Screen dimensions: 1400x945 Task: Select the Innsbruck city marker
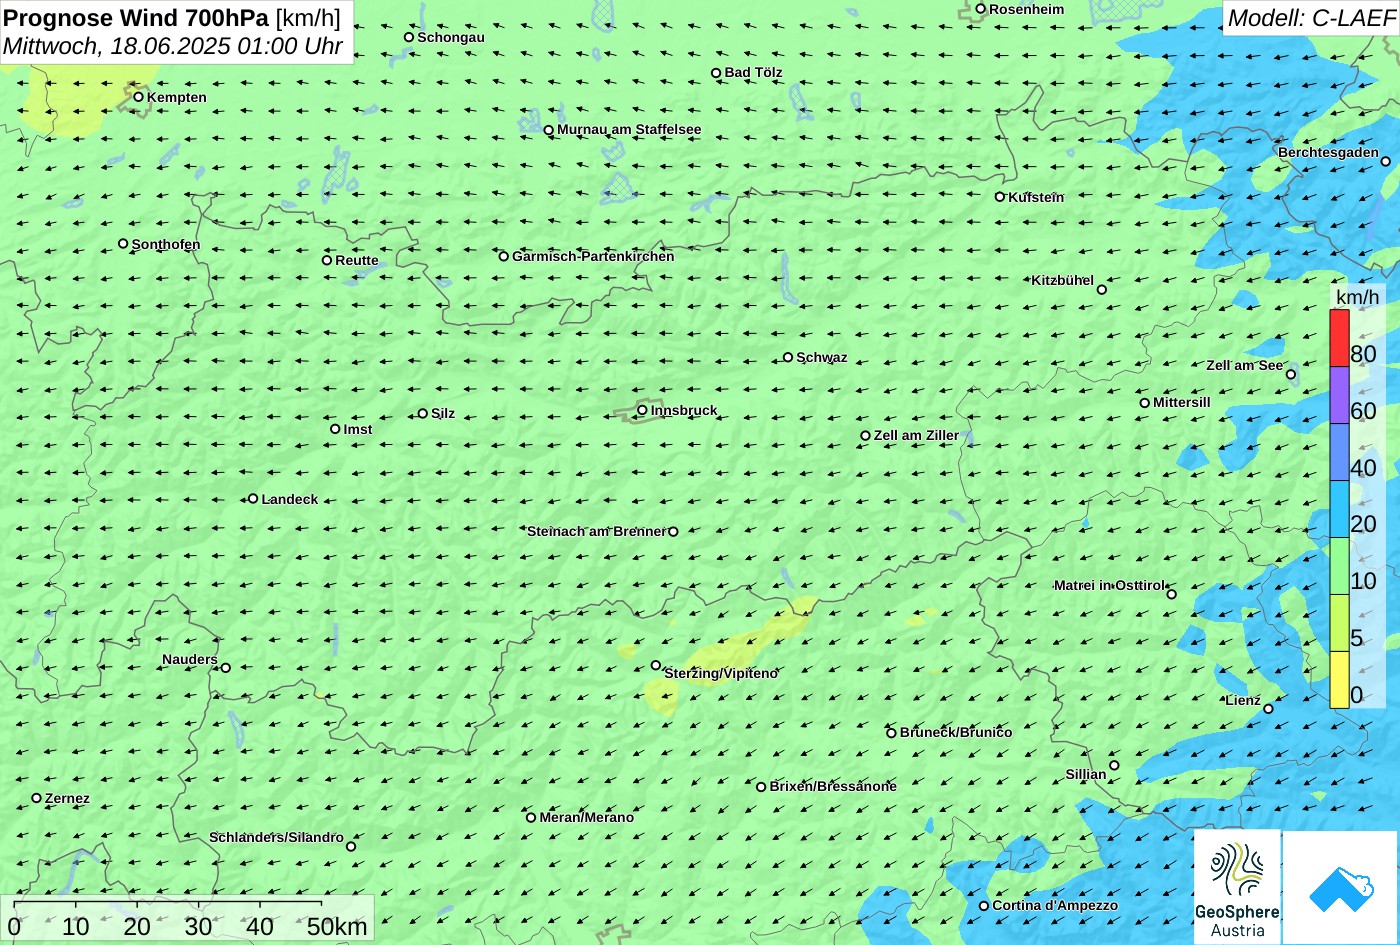642,410
